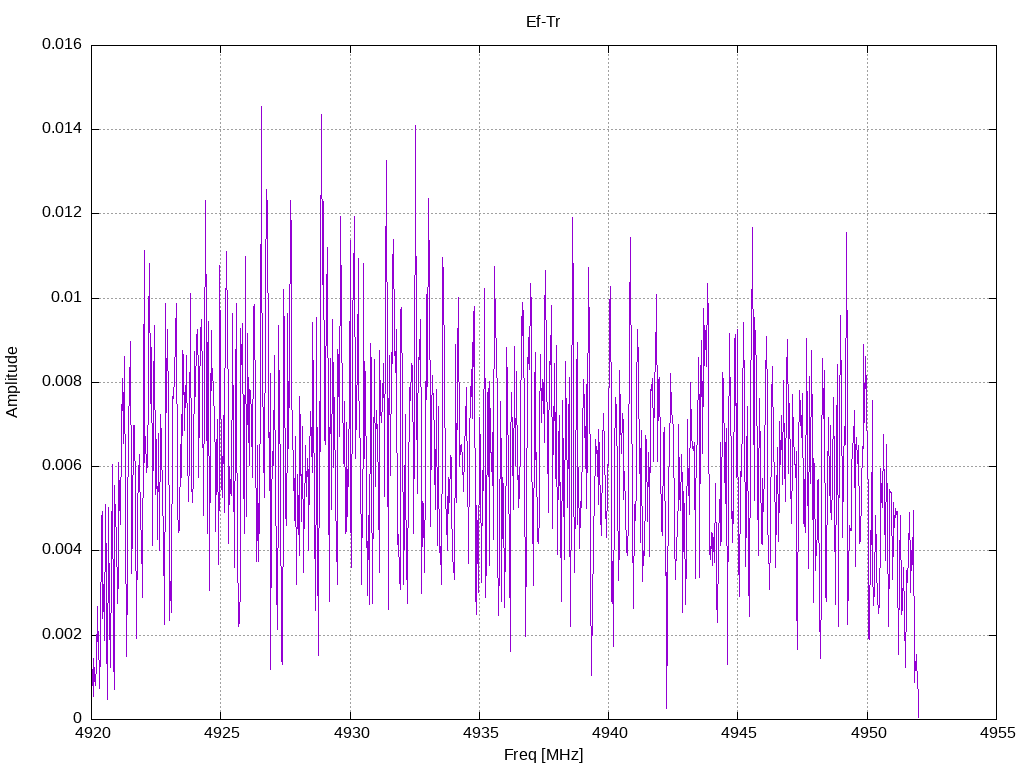Click the x-axis tick value 4920
The image size is (1024, 768).
[92, 733]
